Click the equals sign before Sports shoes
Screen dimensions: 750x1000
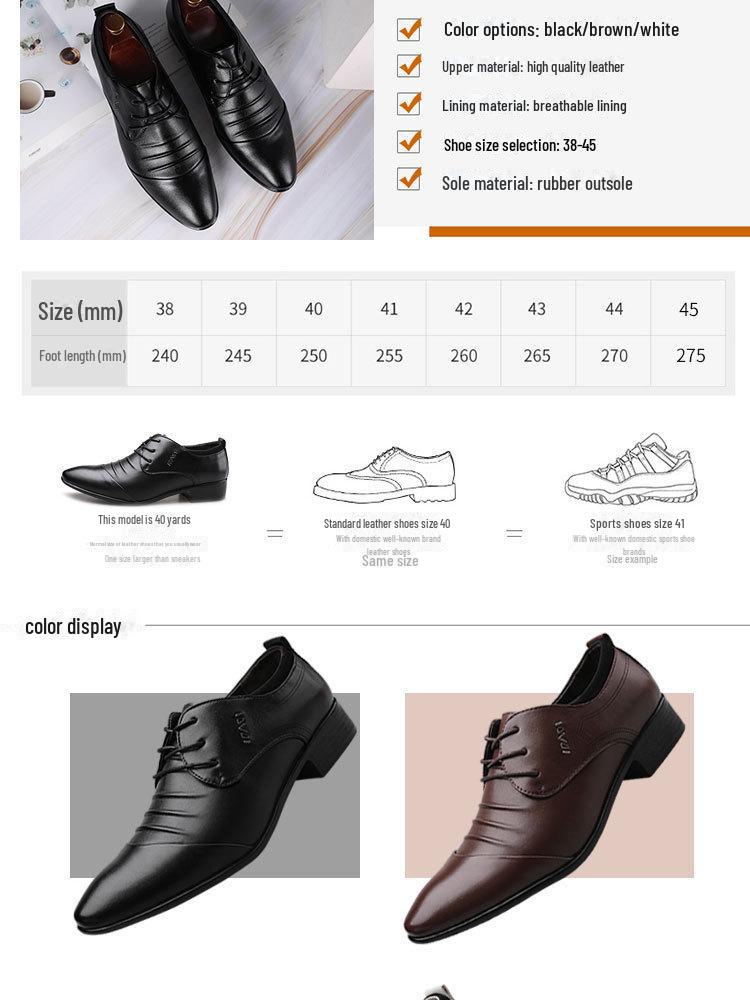tap(514, 534)
